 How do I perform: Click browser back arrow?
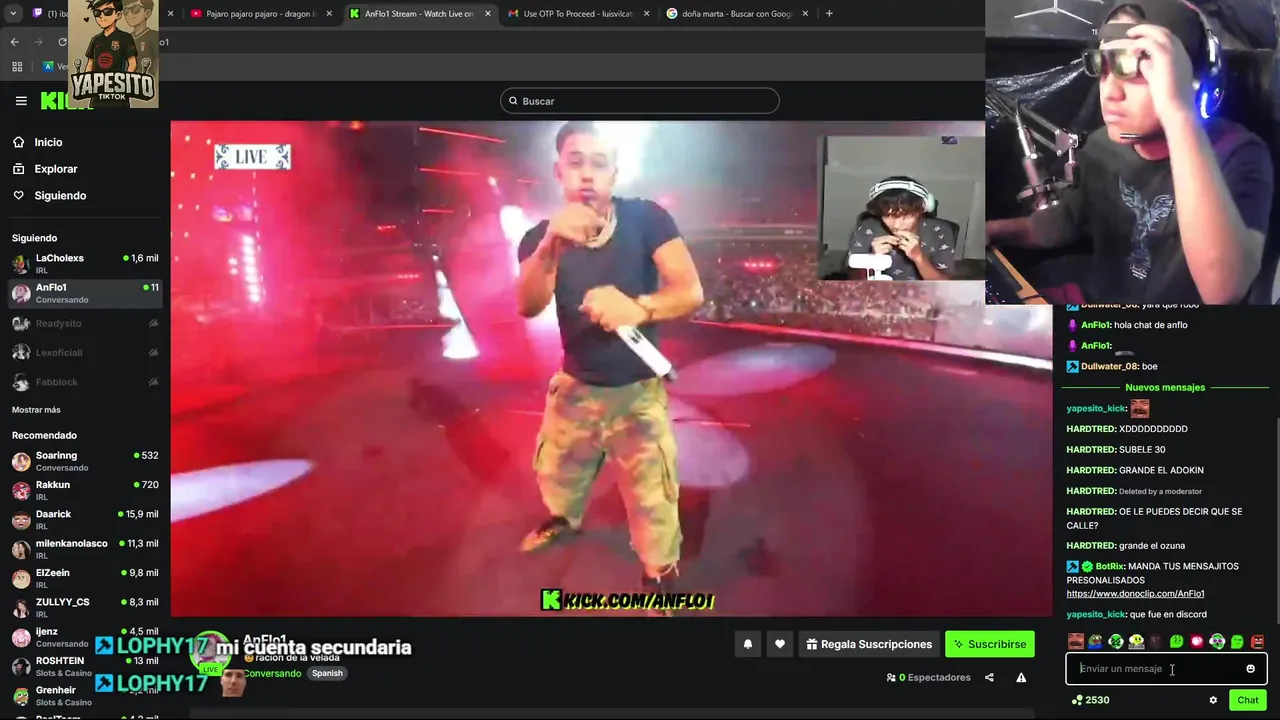(x=14, y=42)
